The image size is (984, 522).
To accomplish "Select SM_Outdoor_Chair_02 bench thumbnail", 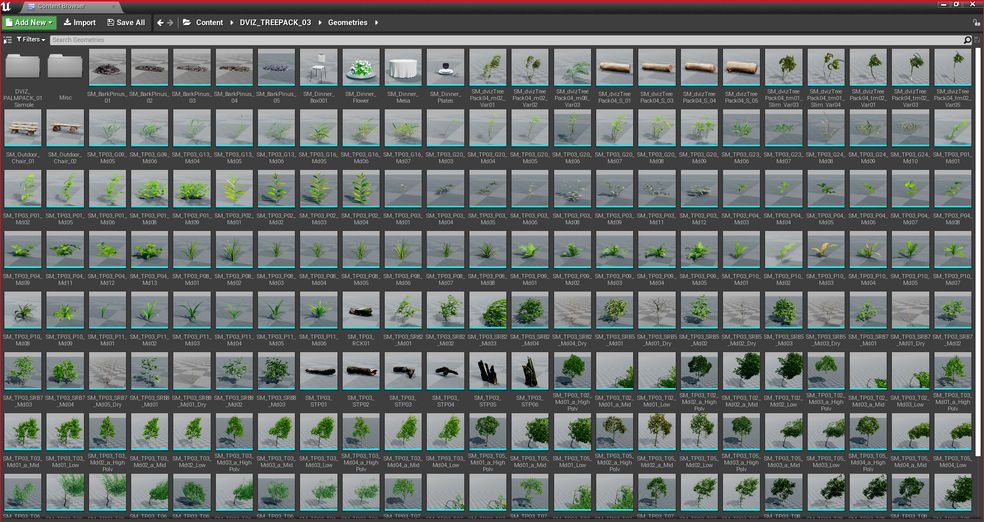I will [x=65, y=128].
